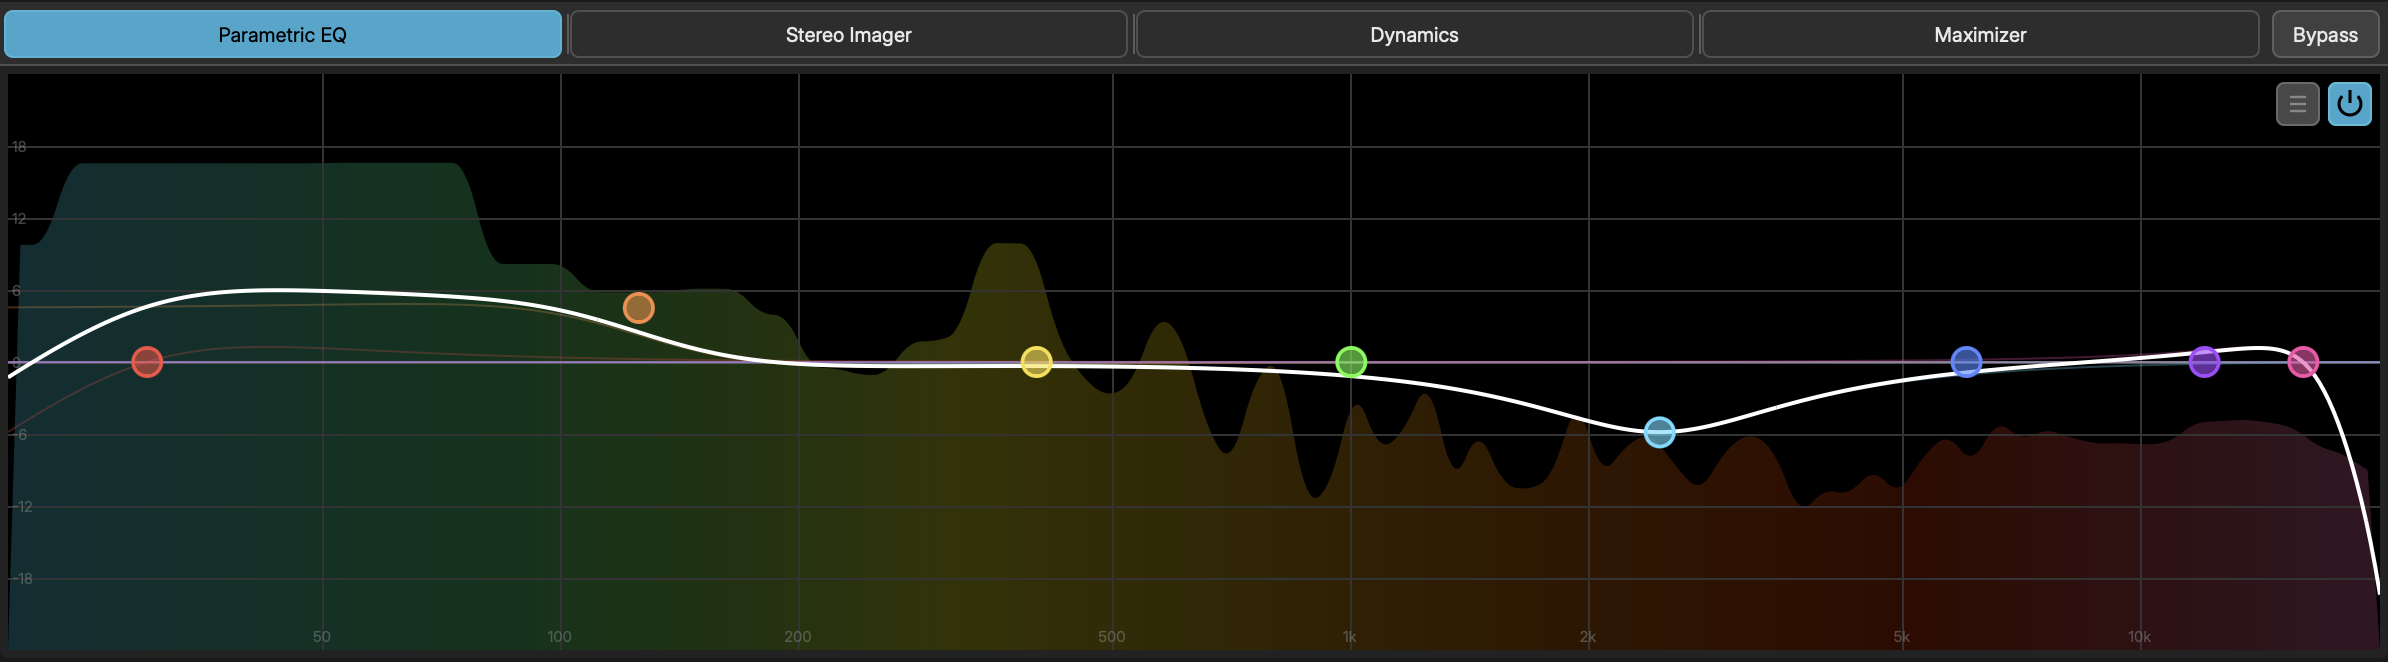Open the EQ list menu icon
The image size is (2388, 662).
(2298, 104)
